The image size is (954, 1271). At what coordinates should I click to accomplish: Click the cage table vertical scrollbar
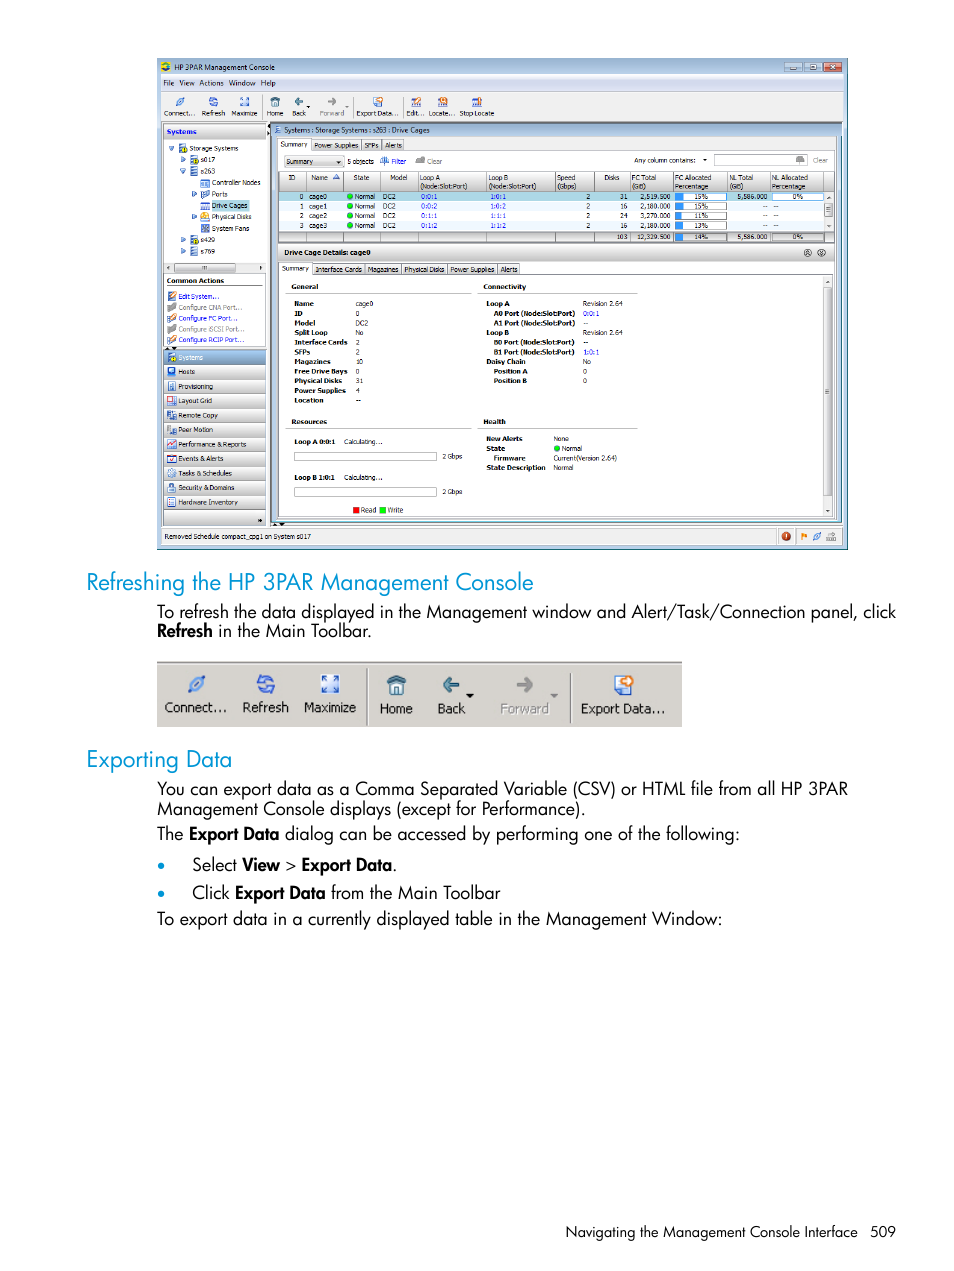click(x=828, y=211)
